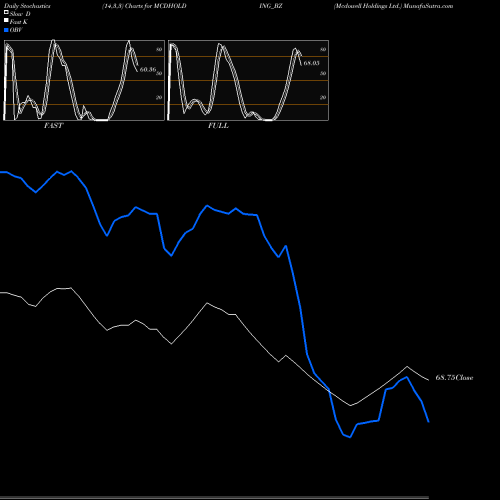Click the 50 axis label in FULL chart
Viewport: 500px width, 500px height.
click(323, 73)
